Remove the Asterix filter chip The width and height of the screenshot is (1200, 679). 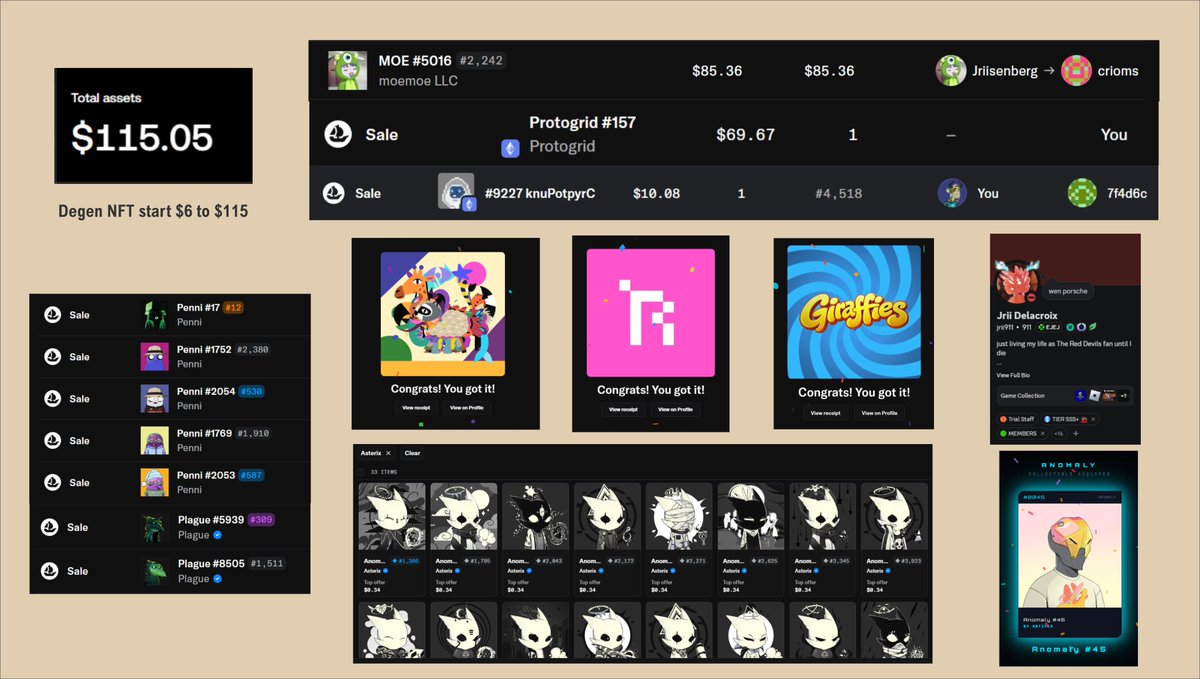(x=388, y=453)
